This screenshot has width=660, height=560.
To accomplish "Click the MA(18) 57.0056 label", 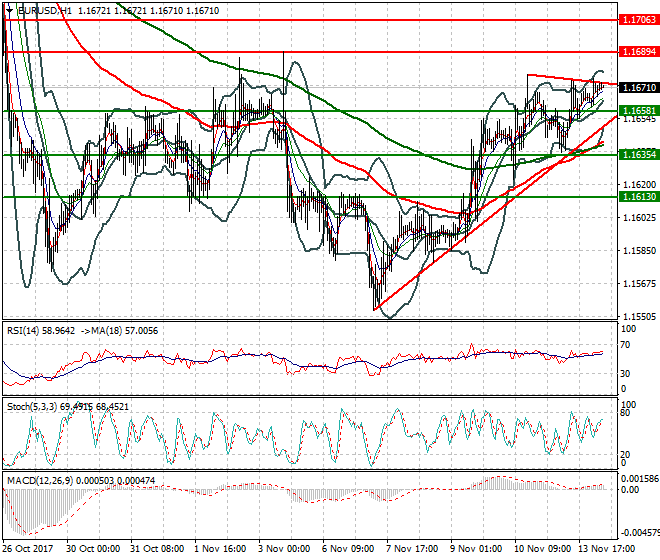I will point(124,331).
